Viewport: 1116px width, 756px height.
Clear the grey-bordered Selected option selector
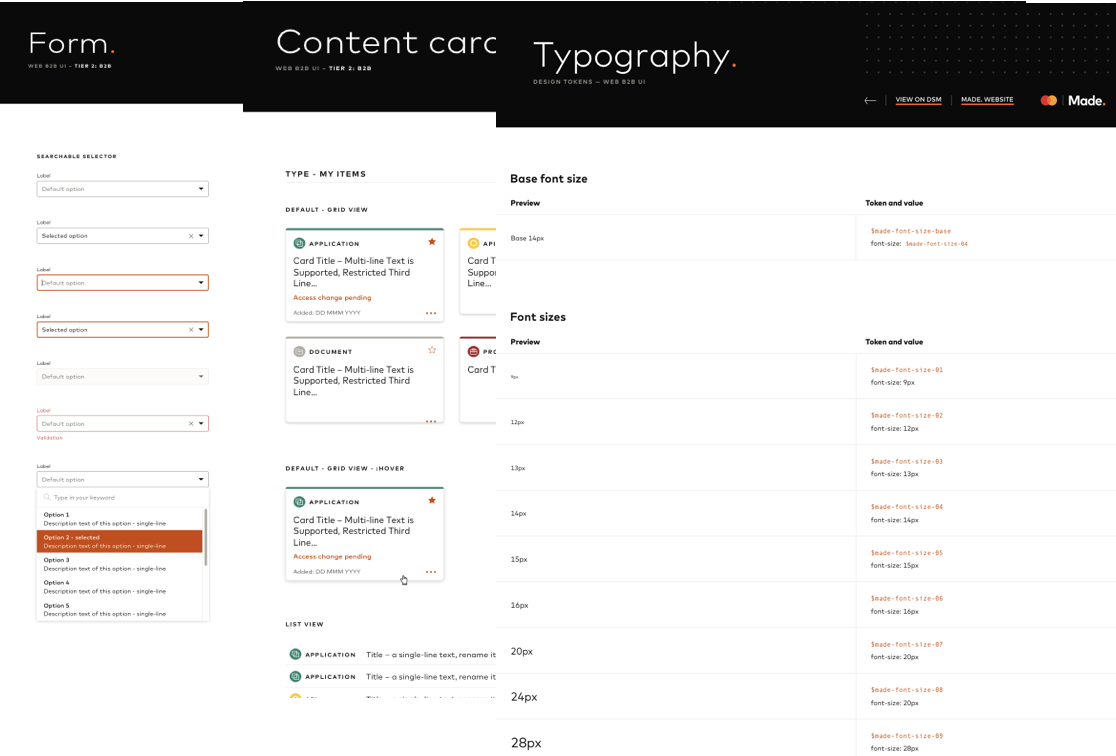[x=191, y=236]
